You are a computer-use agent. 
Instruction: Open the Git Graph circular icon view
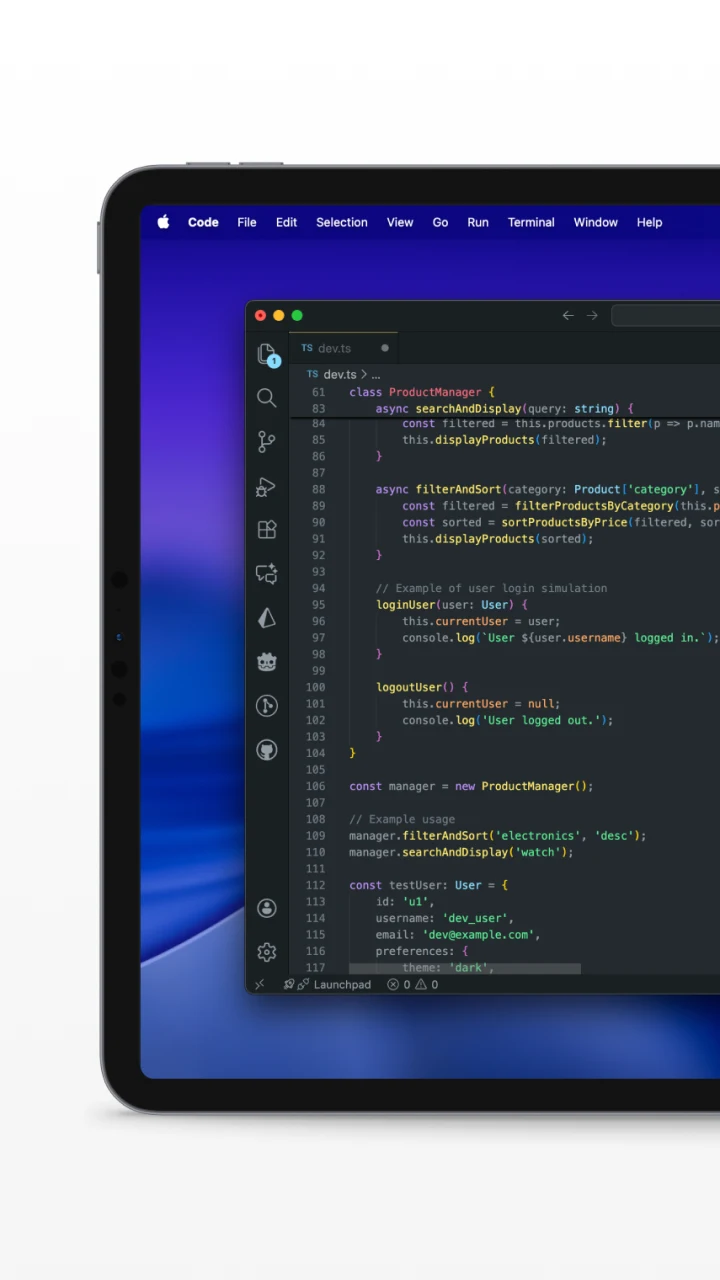tap(266, 706)
